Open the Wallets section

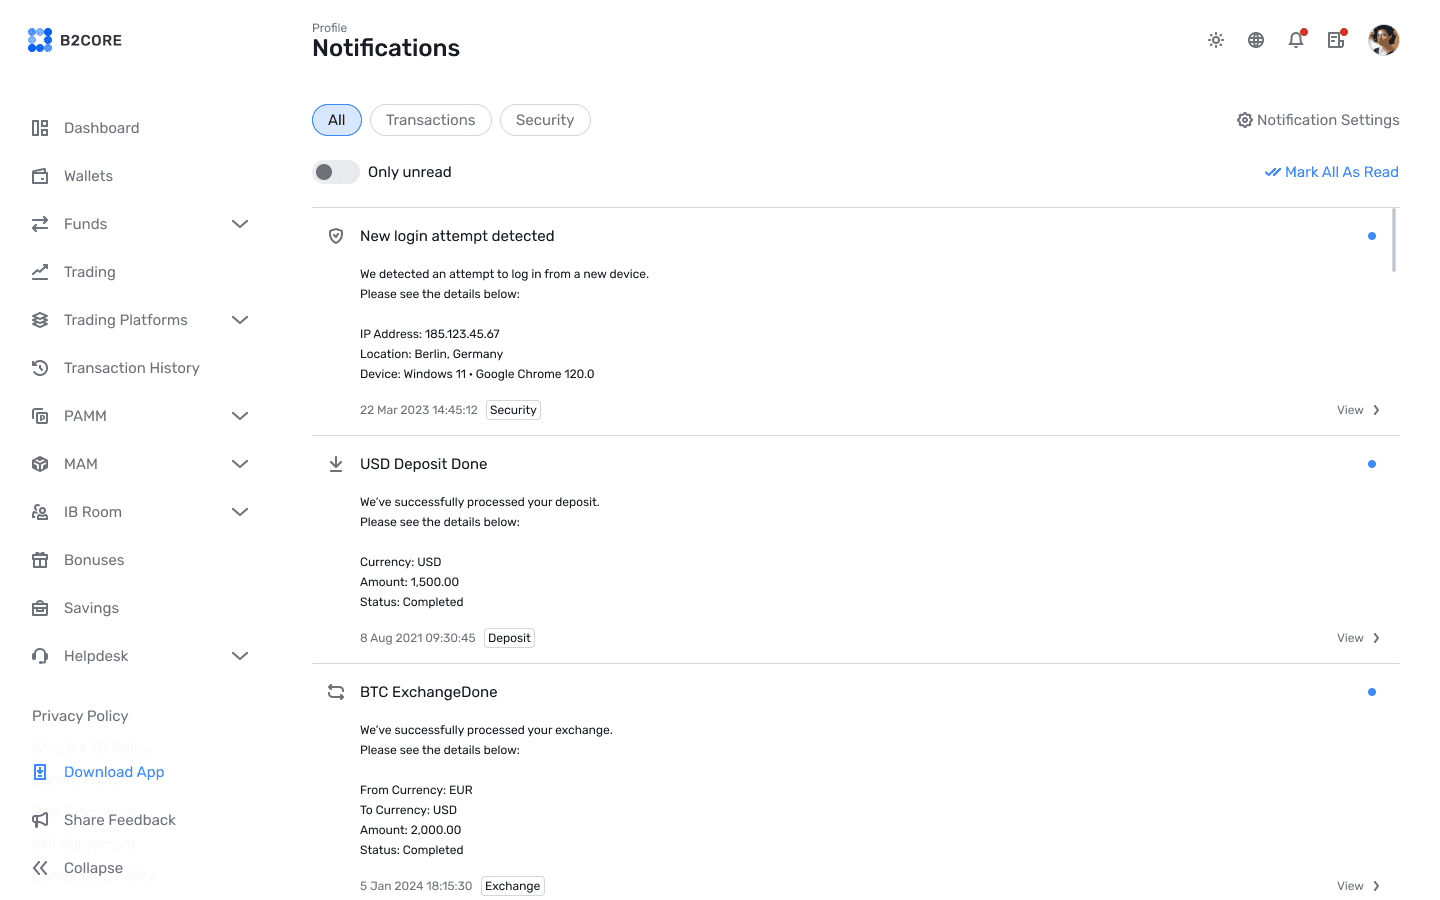pyautogui.click(x=88, y=175)
